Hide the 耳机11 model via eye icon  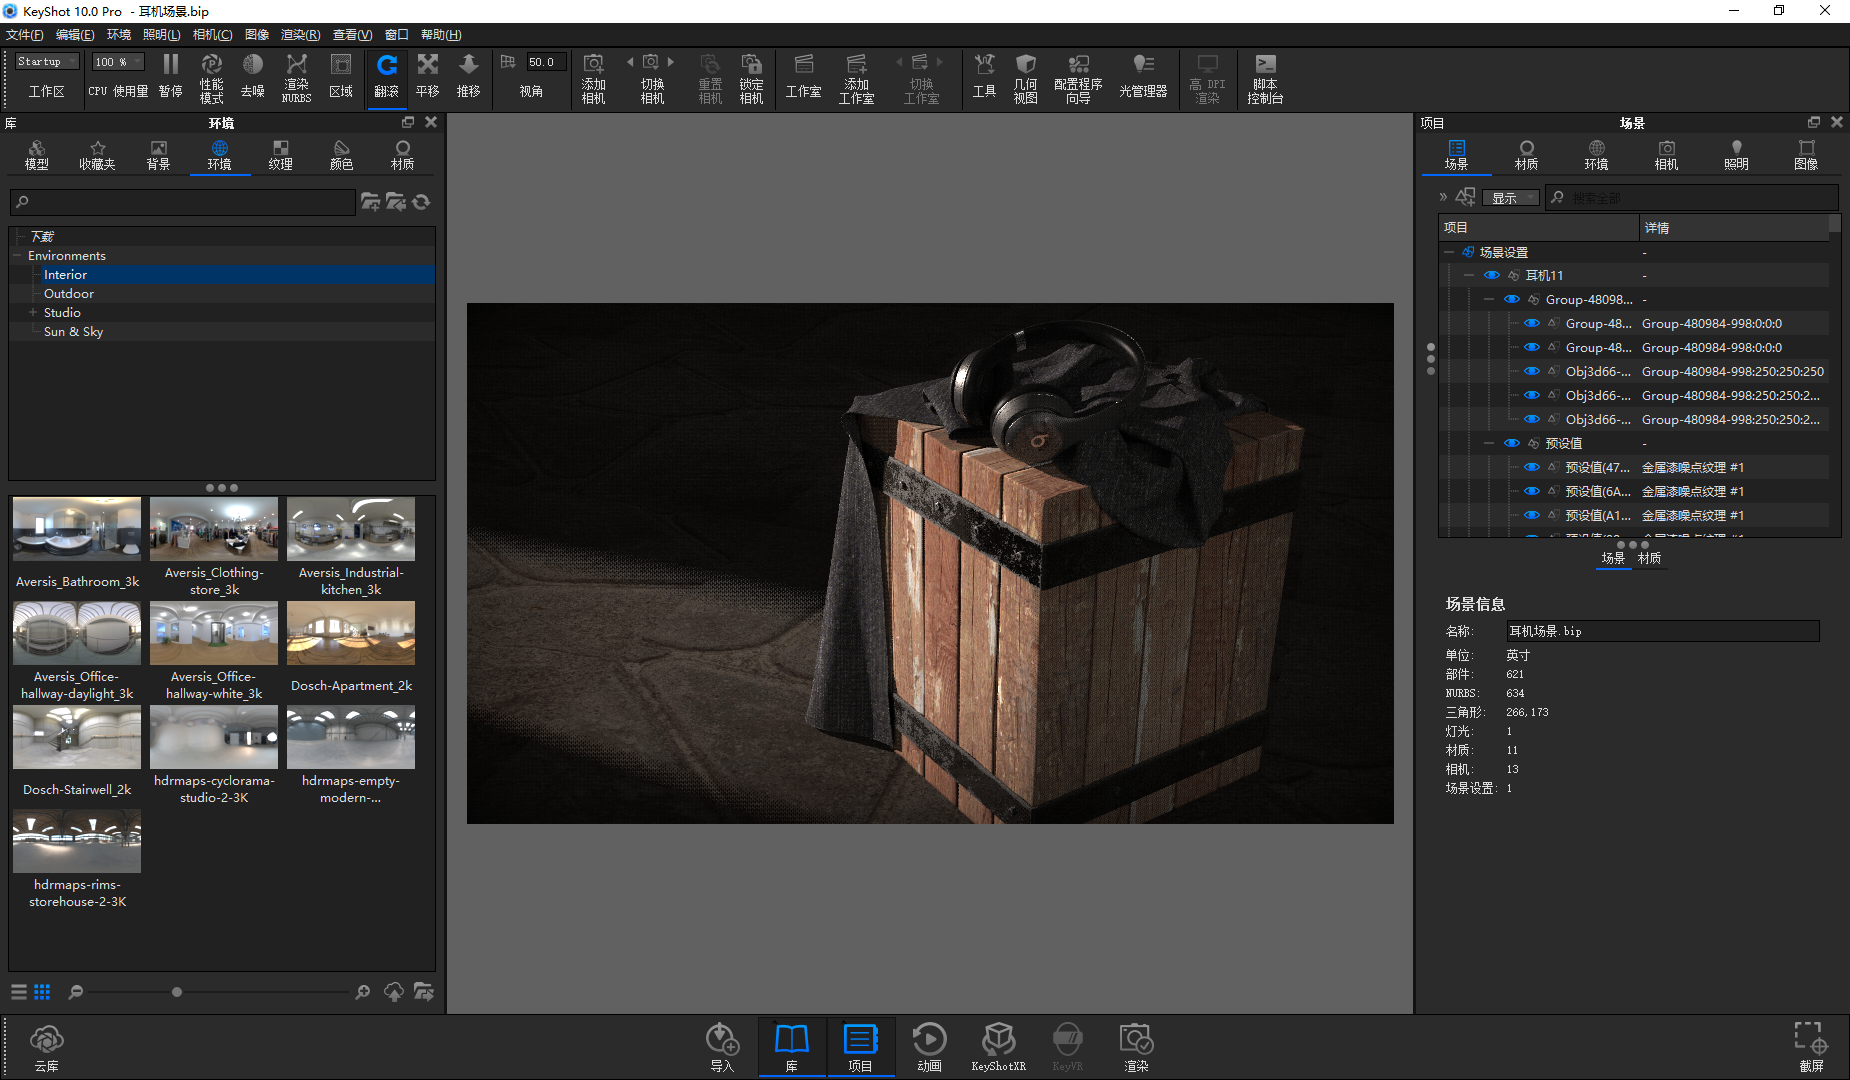(x=1491, y=275)
